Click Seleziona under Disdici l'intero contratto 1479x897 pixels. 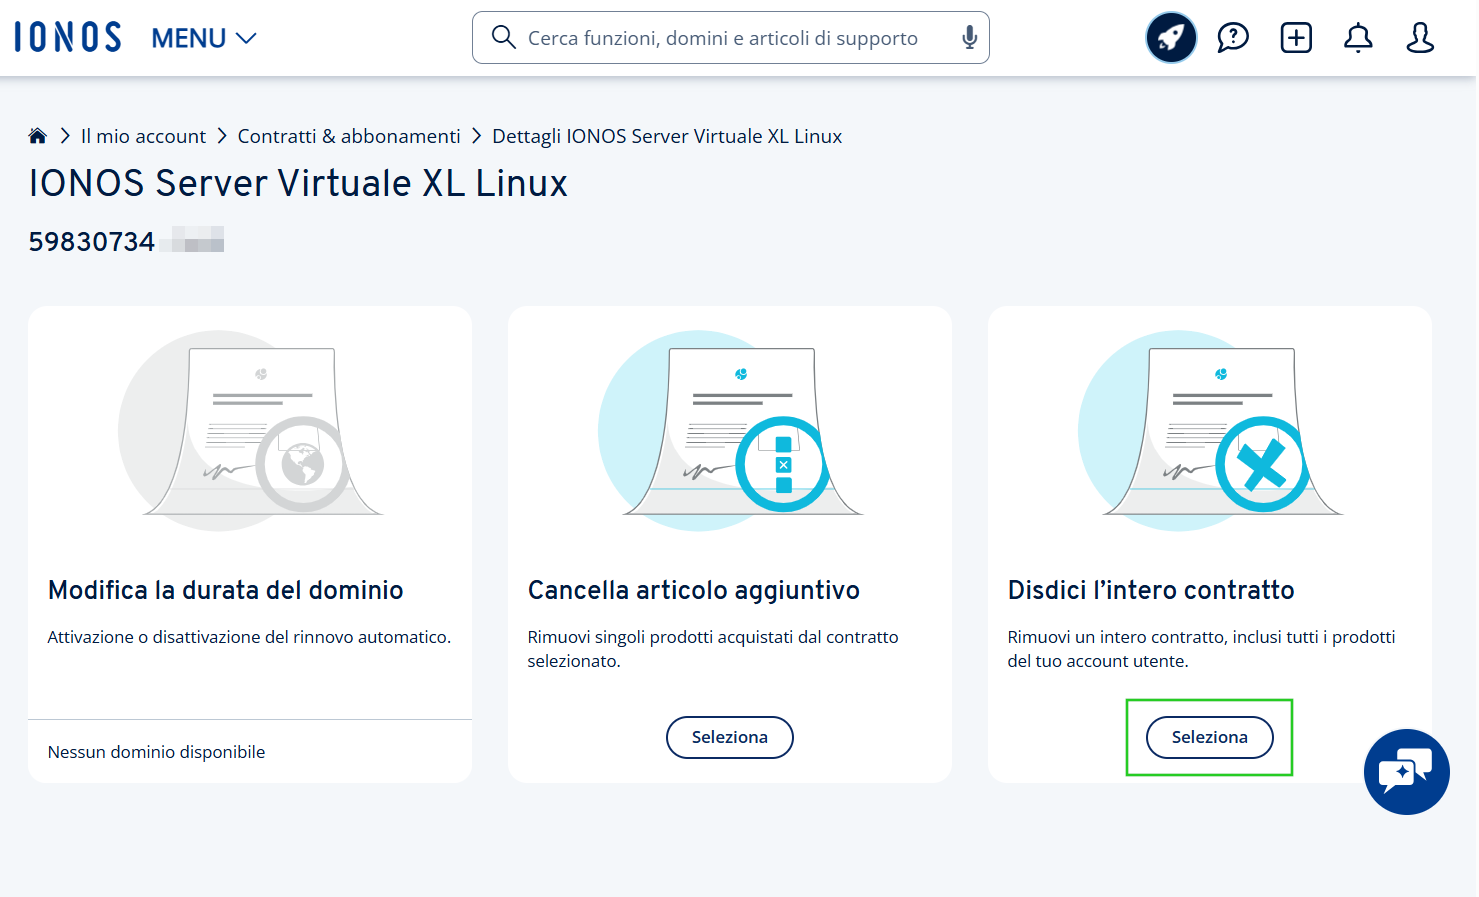click(1210, 737)
